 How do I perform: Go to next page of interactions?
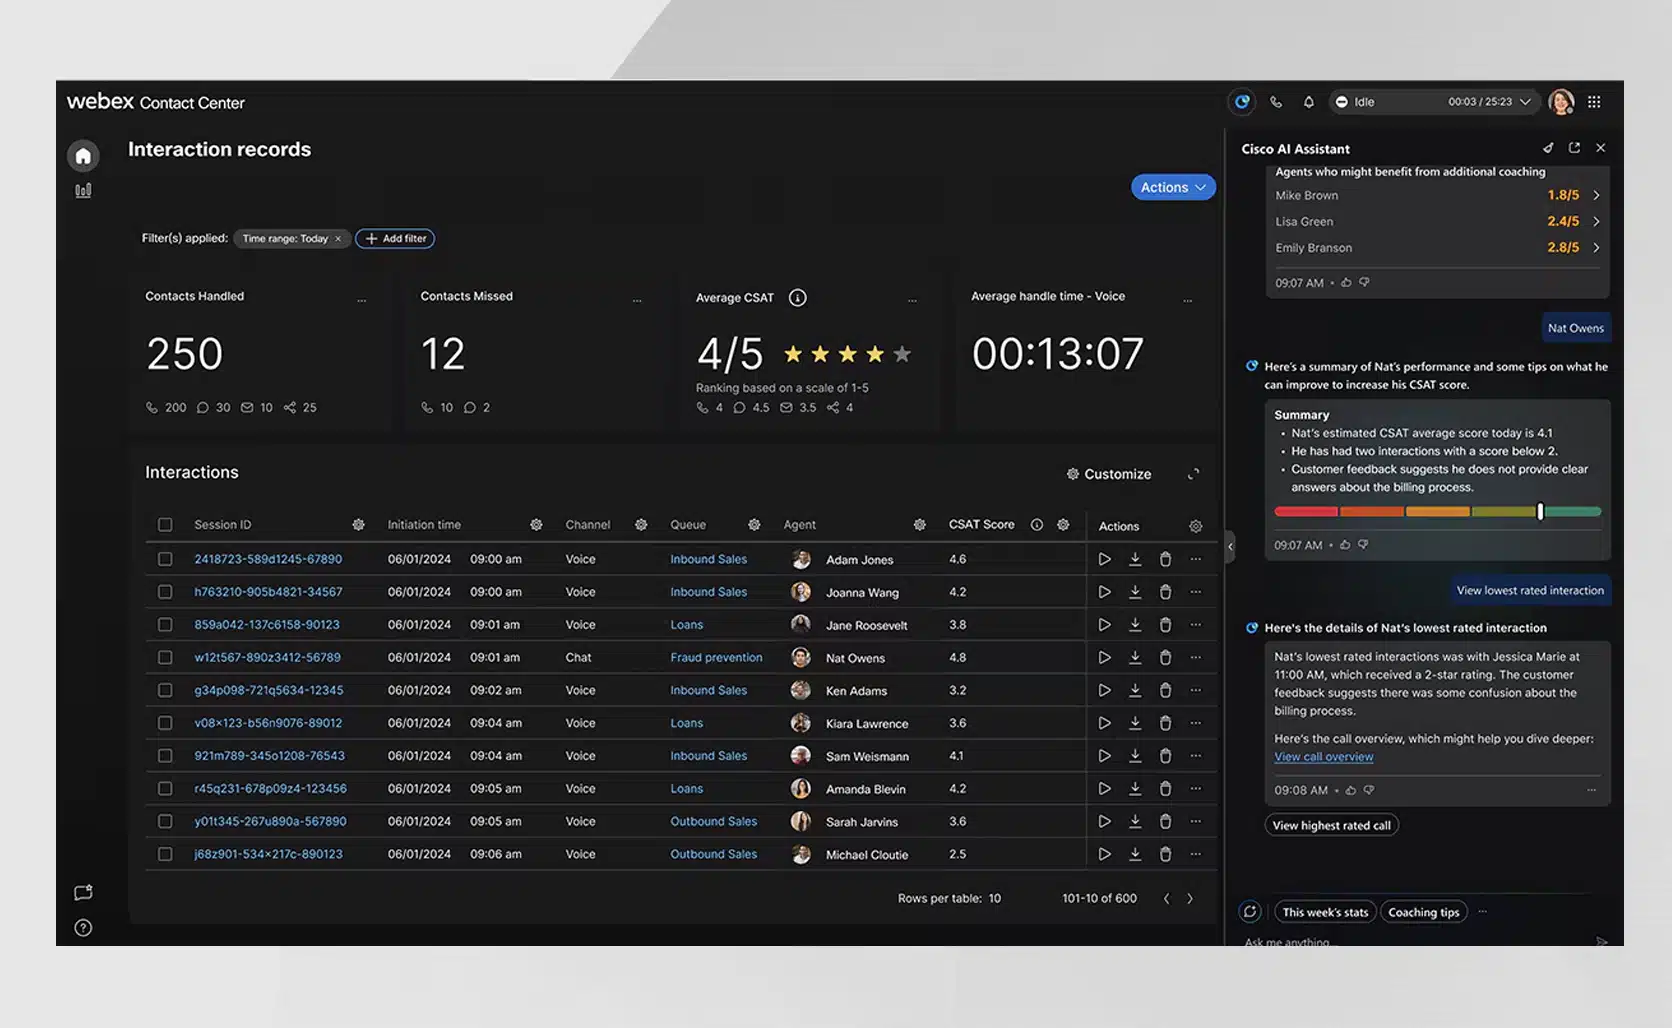point(1190,898)
